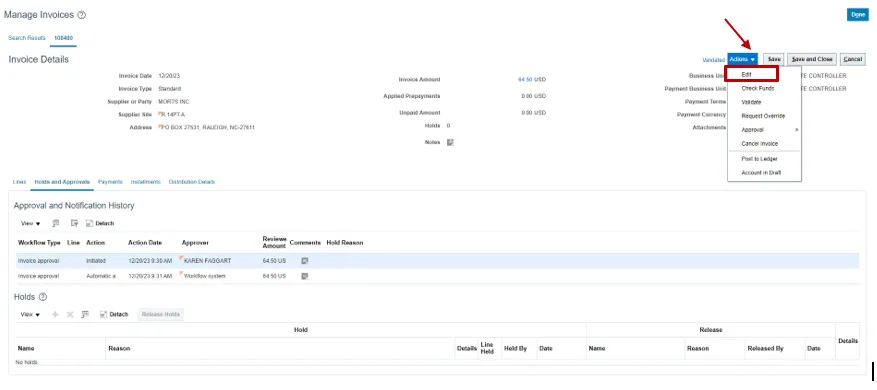Open View menu in Approval history

(31, 223)
